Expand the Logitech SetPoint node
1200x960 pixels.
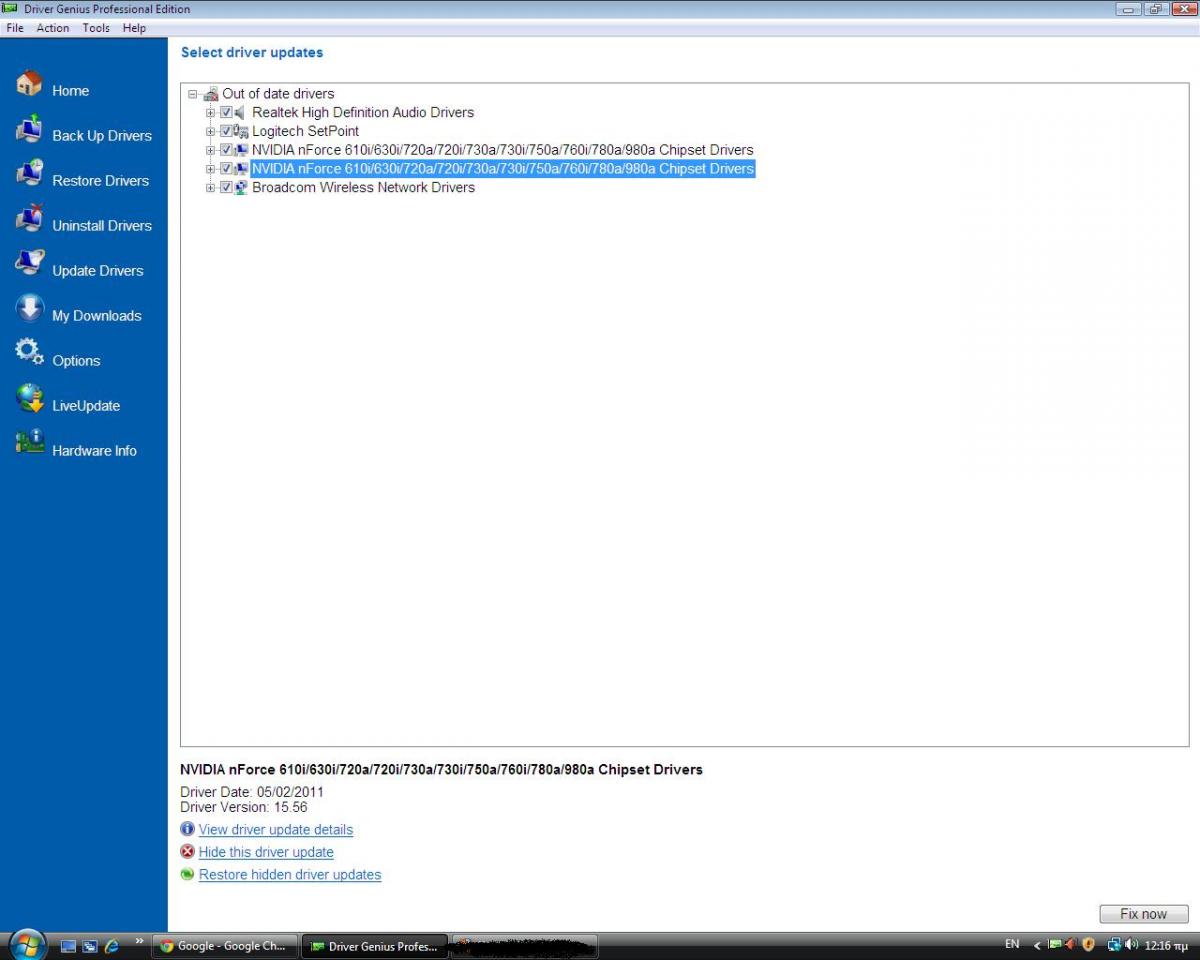[x=211, y=131]
